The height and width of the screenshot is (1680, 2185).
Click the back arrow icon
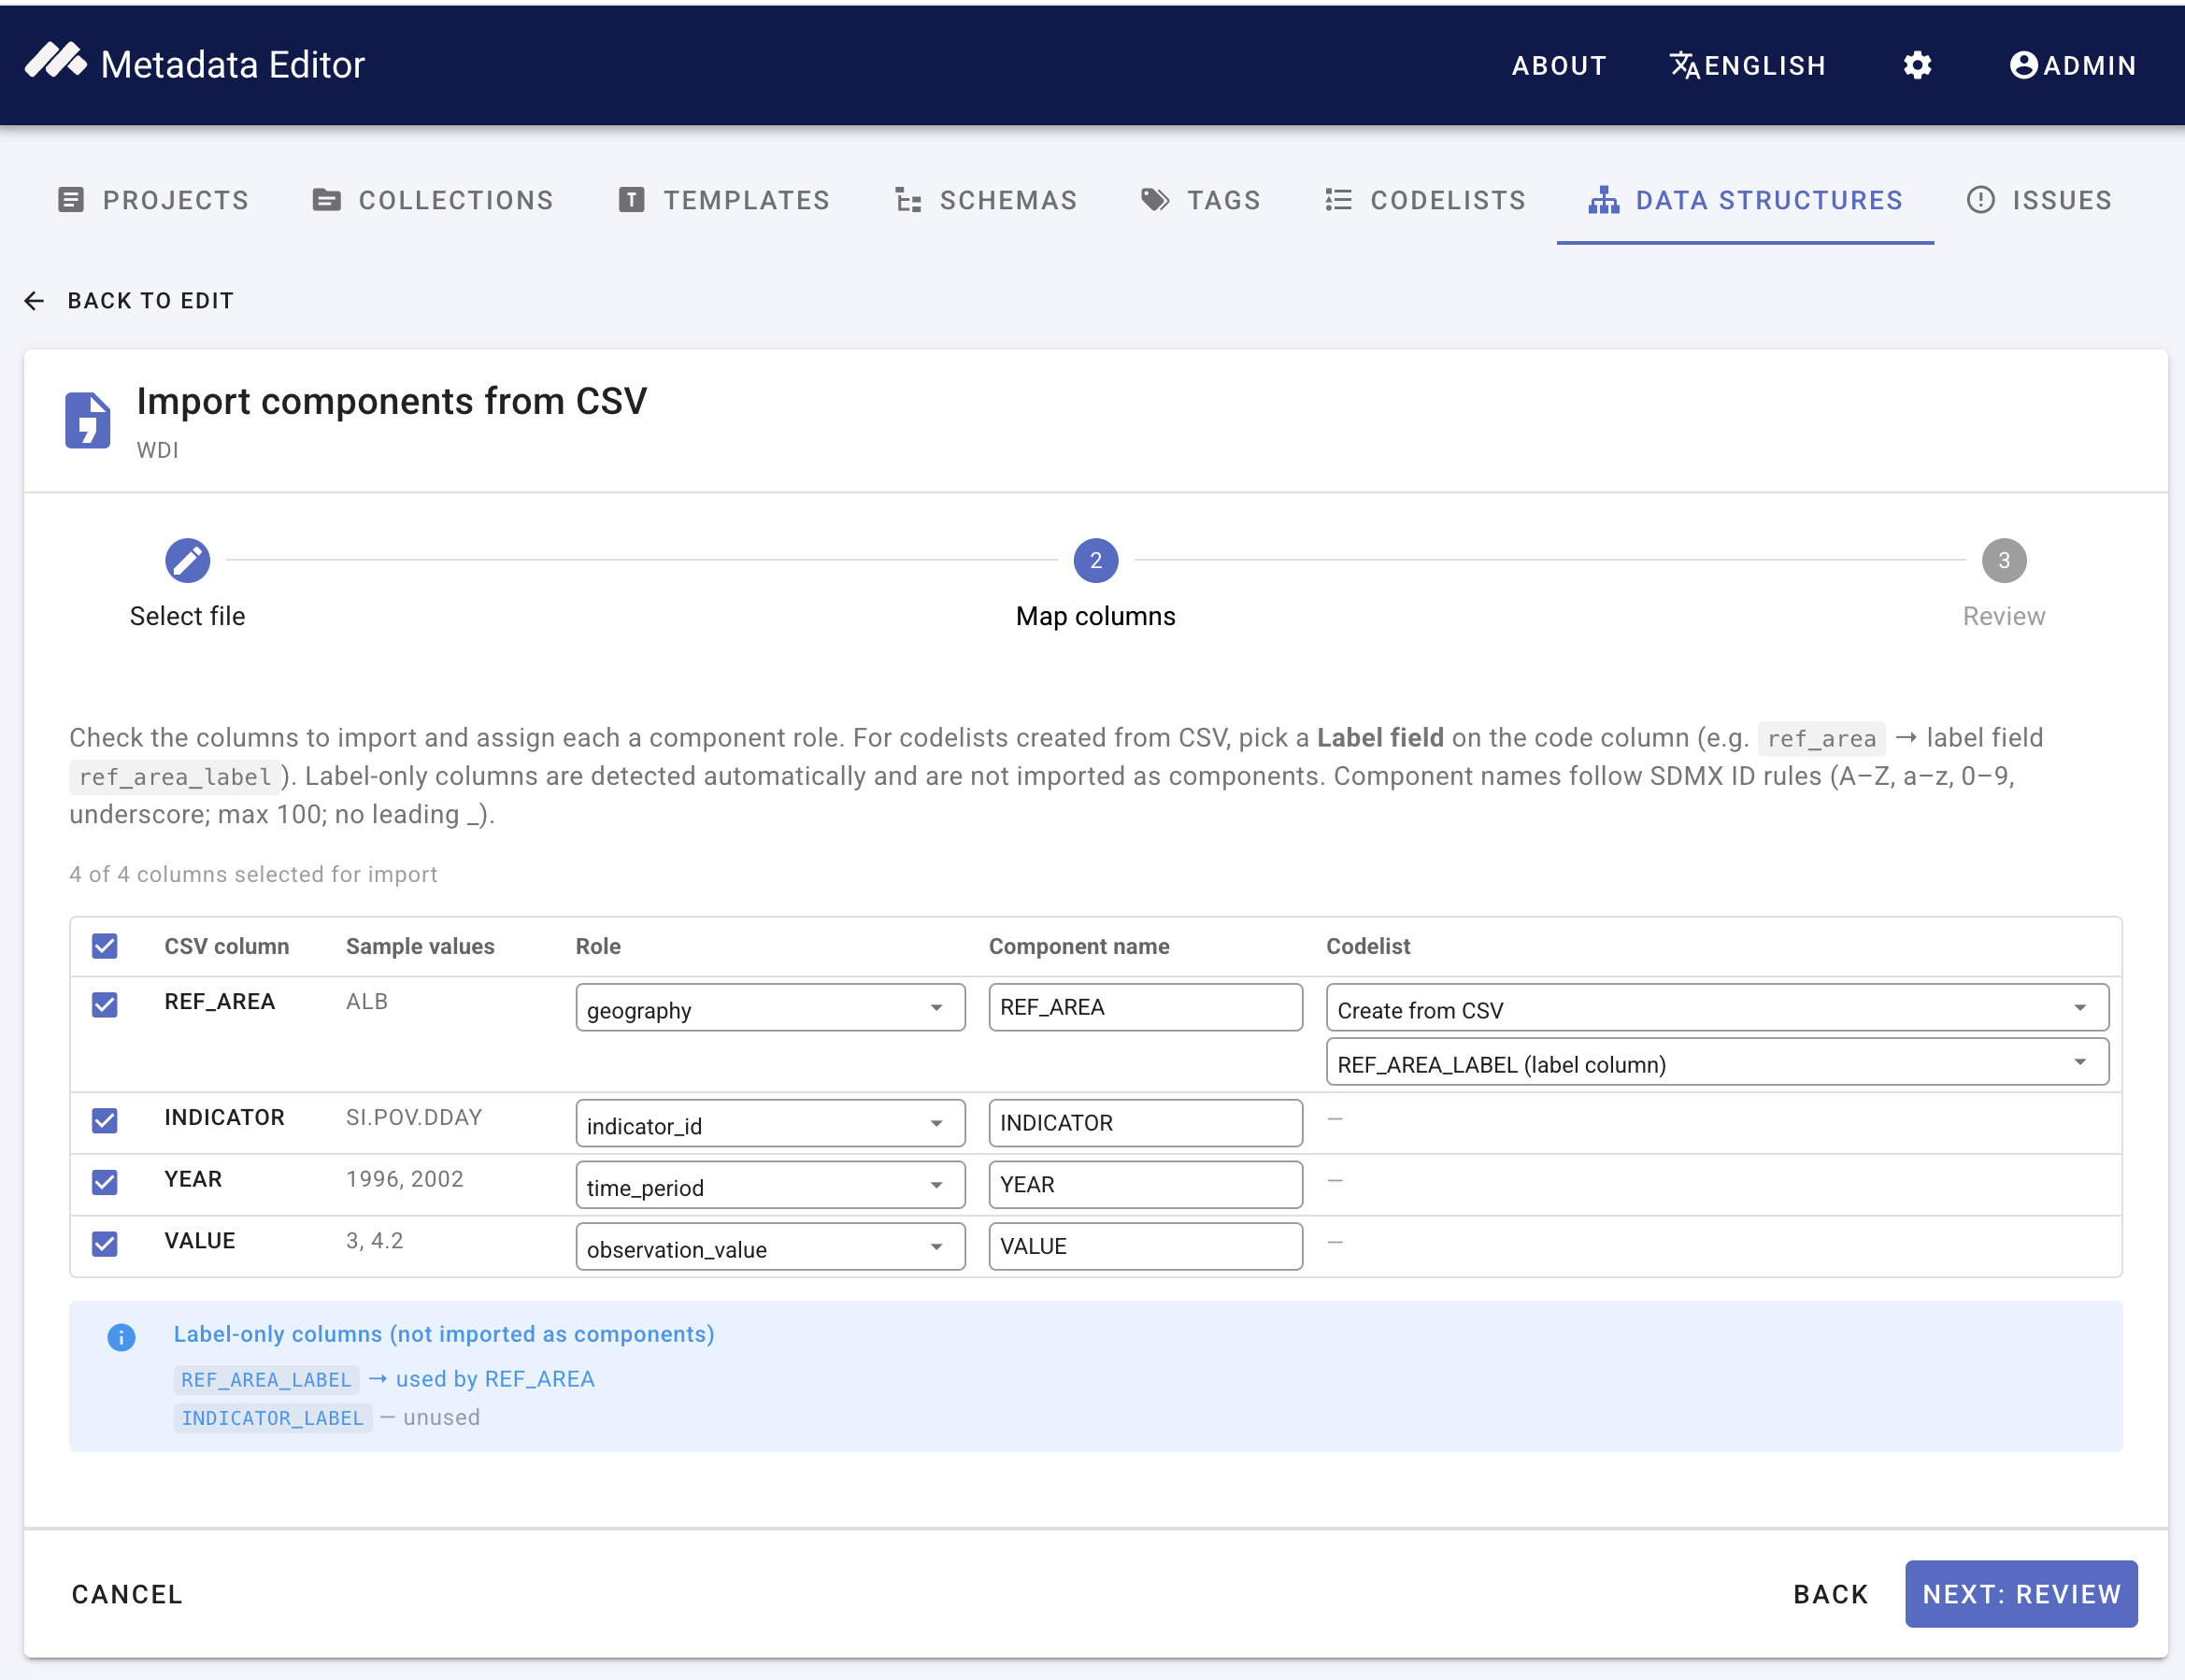click(x=34, y=301)
